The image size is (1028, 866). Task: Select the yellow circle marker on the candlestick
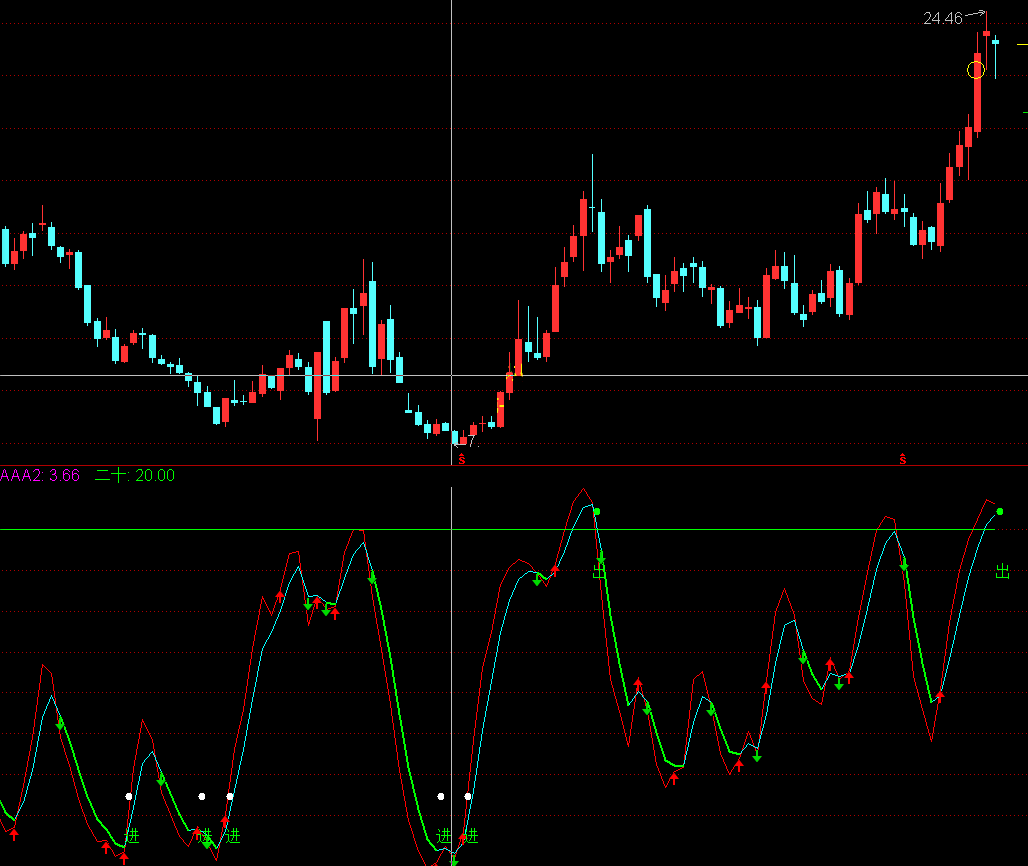pos(976,69)
